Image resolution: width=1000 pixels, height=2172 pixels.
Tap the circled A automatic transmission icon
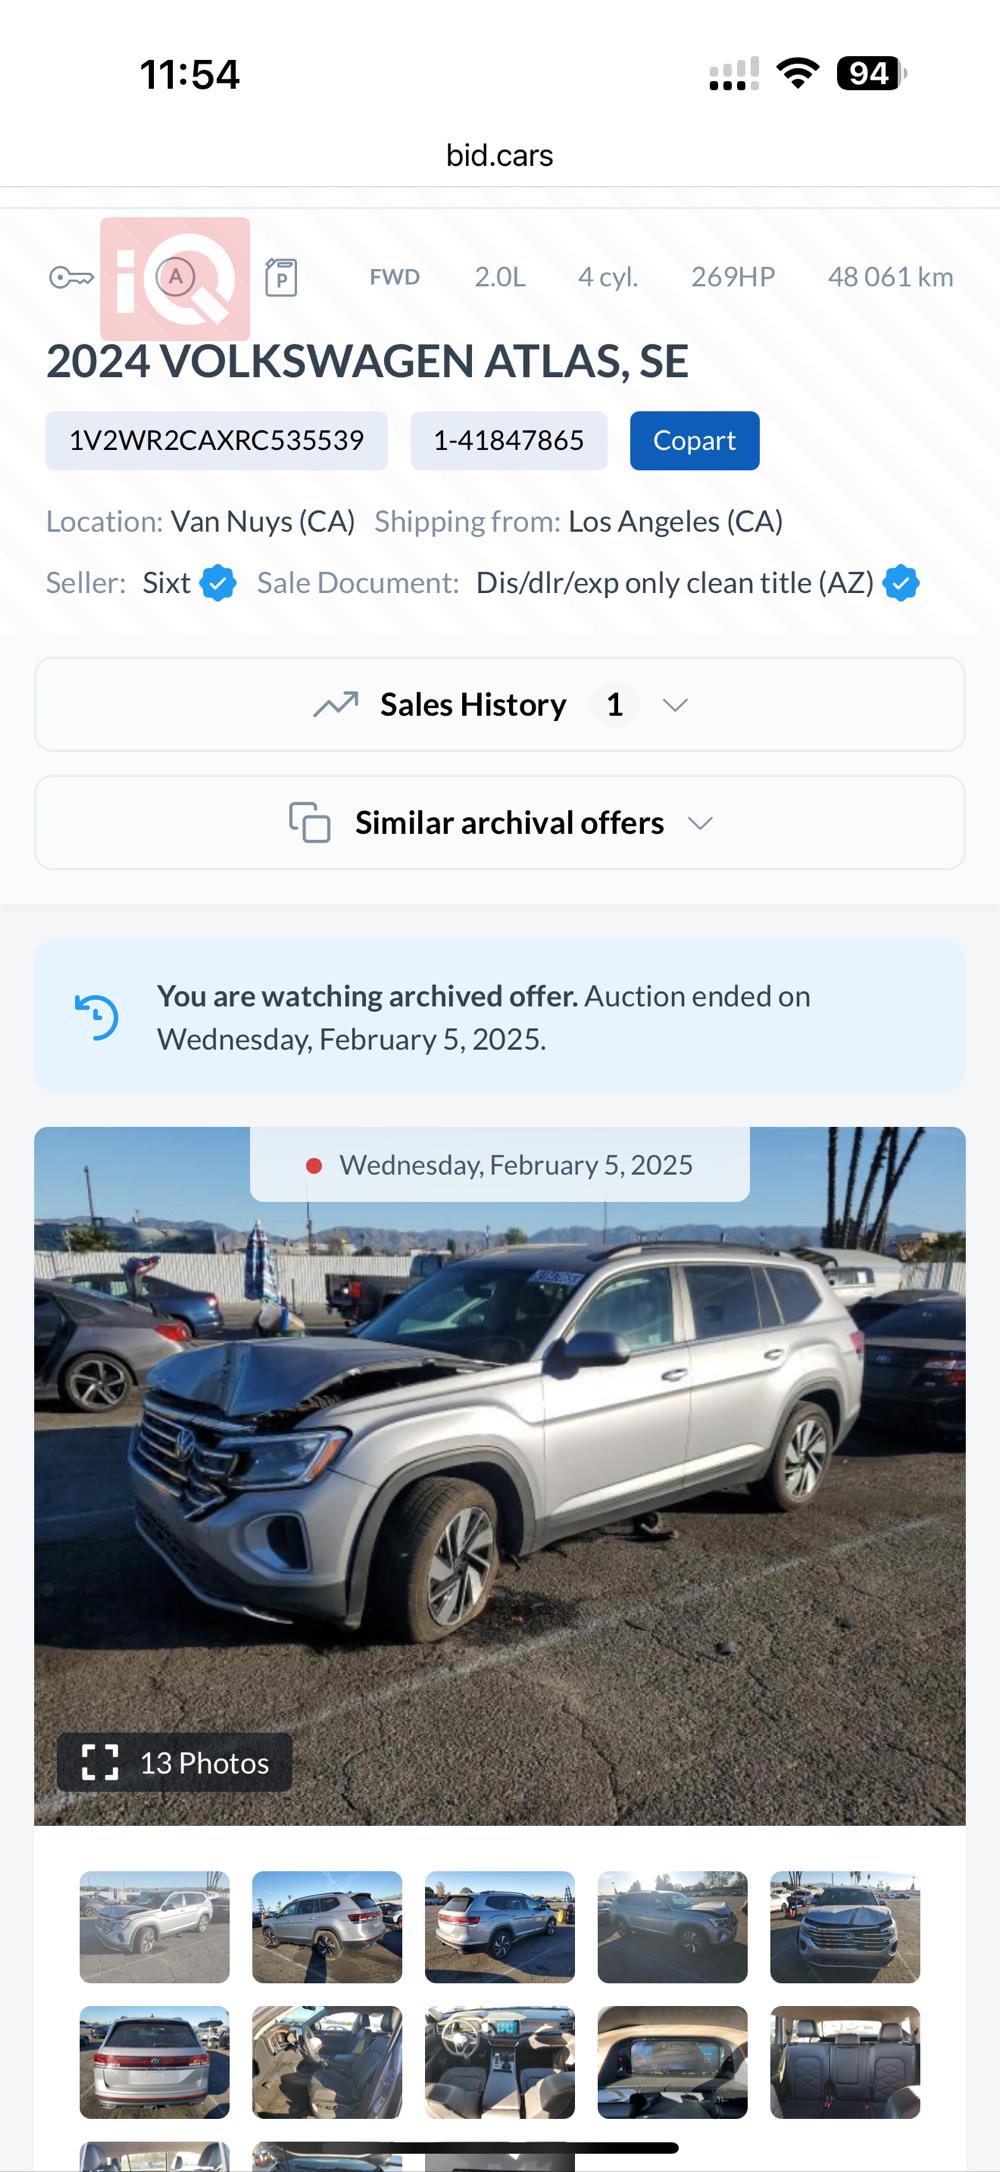tap(176, 277)
